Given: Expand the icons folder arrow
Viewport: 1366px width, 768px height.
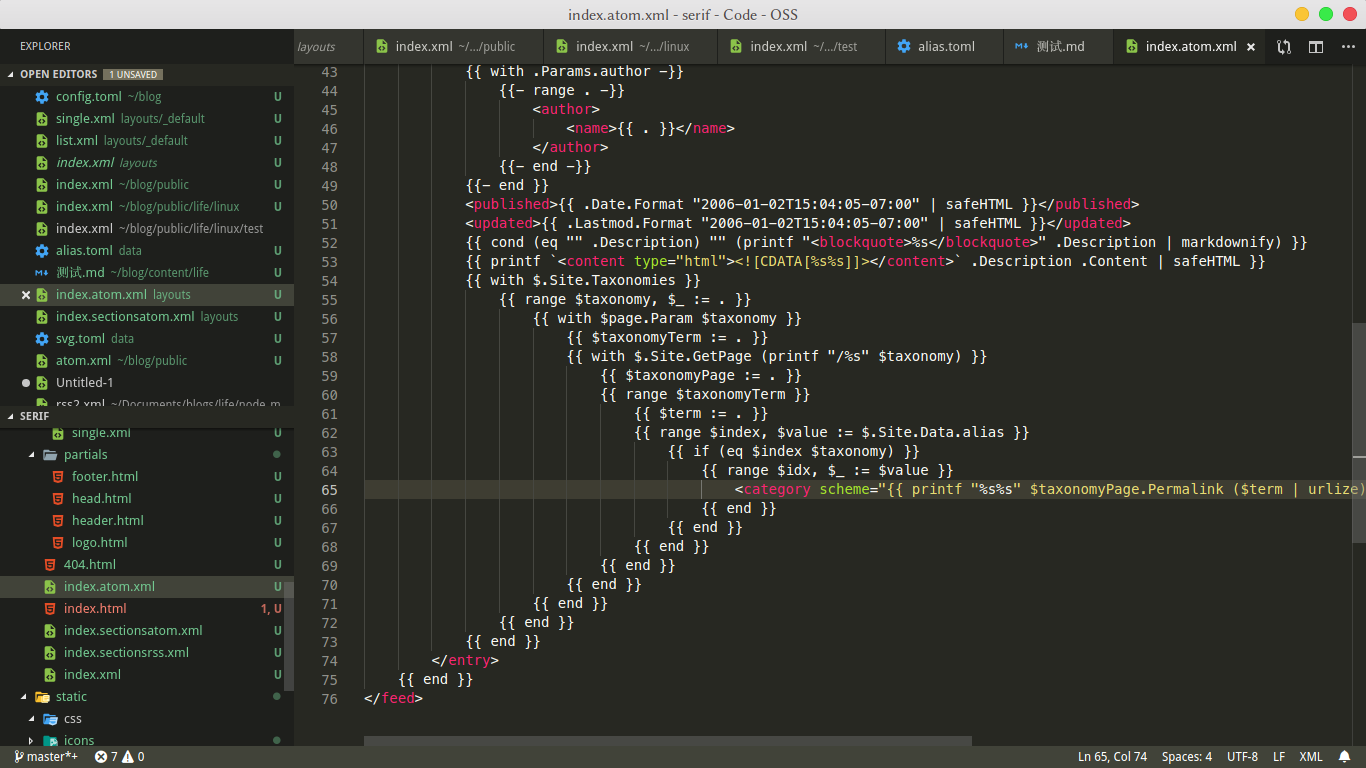Looking at the screenshot, I should [x=31, y=741].
